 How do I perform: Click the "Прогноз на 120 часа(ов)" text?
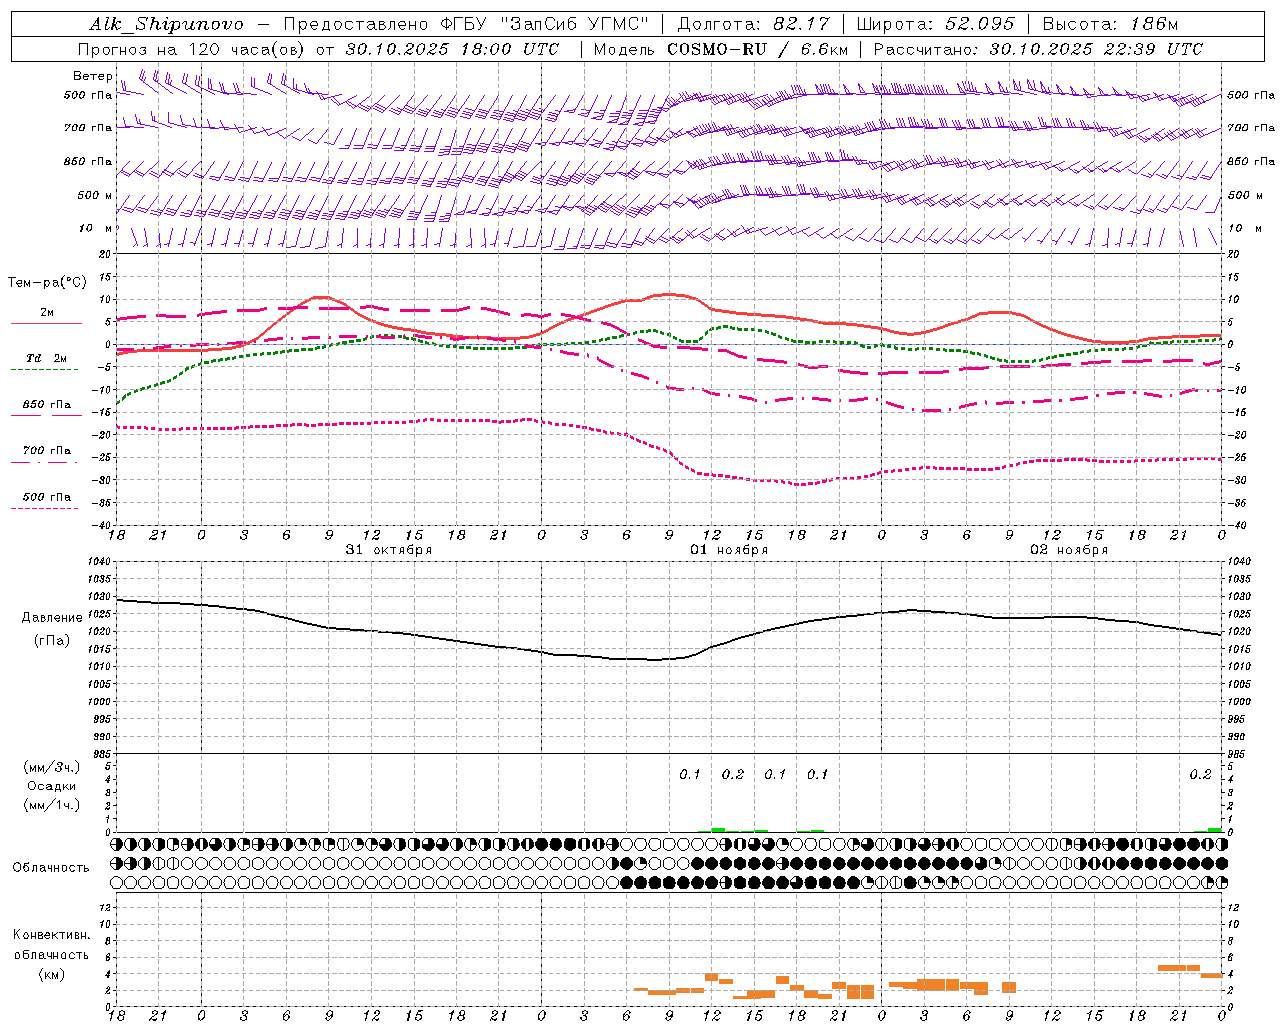pos(193,49)
